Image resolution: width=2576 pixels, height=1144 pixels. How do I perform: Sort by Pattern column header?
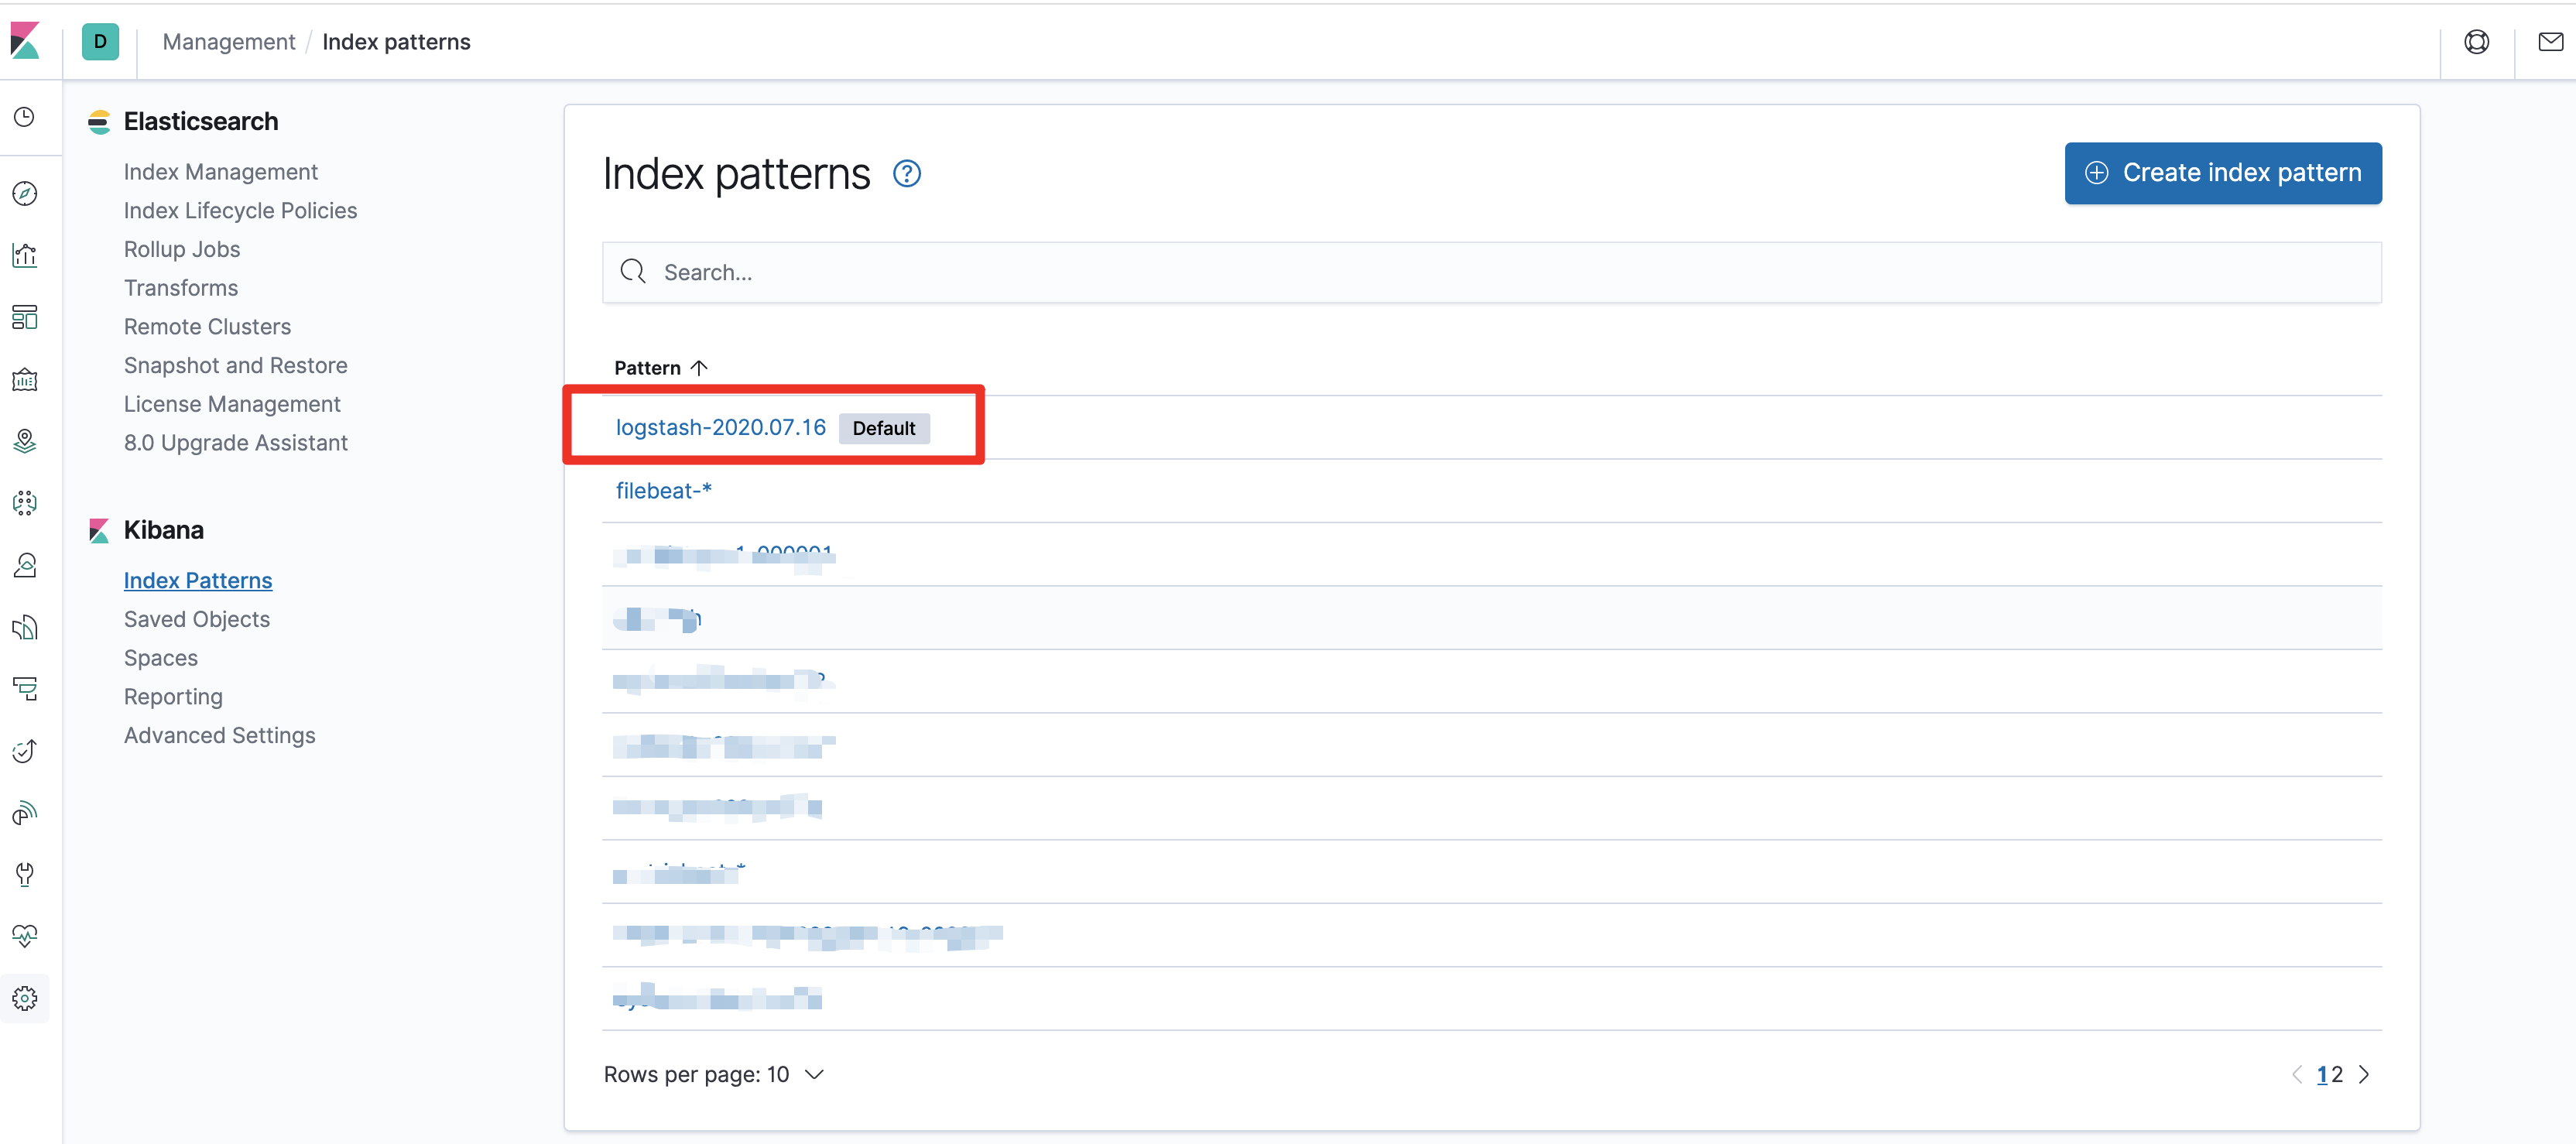click(660, 368)
